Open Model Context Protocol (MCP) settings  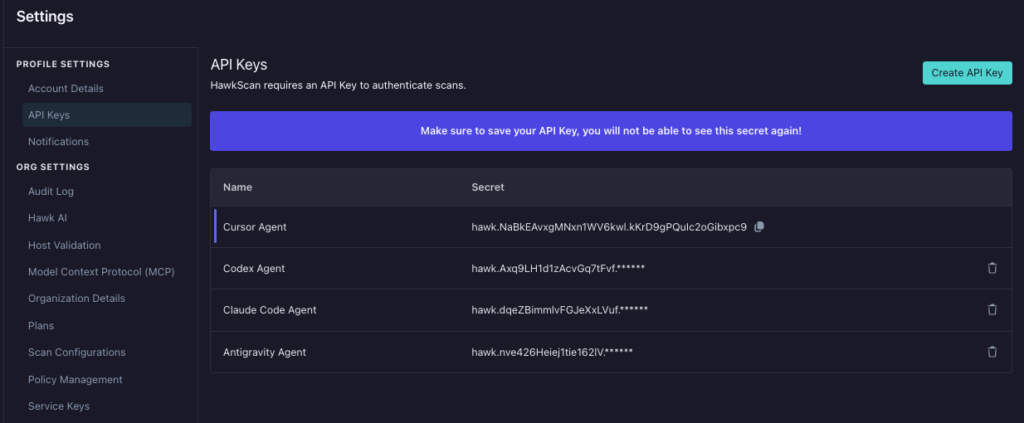click(x=101, y=272)
